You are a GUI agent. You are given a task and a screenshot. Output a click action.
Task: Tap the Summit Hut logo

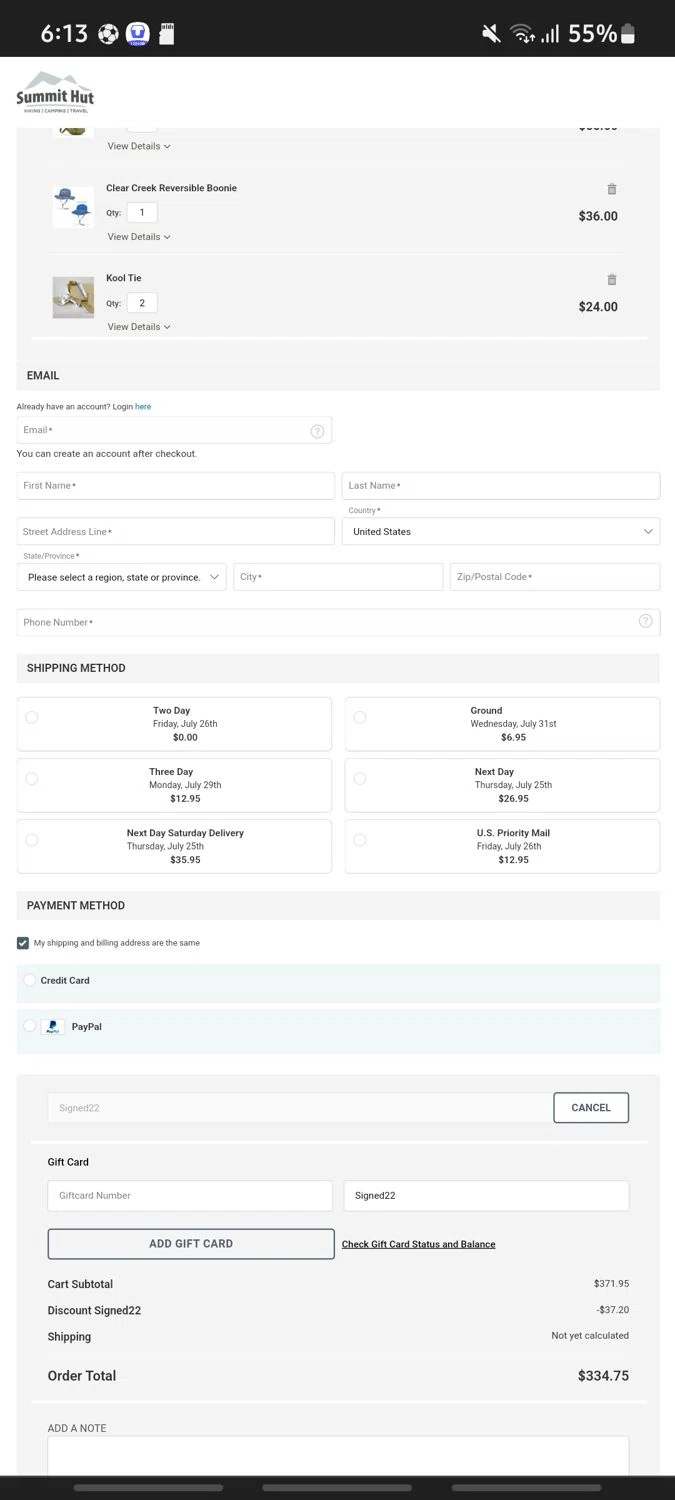click(55, 93)
